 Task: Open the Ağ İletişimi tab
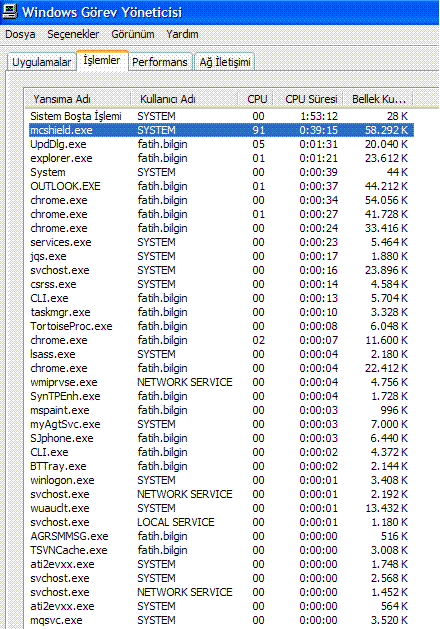[225, 62]
